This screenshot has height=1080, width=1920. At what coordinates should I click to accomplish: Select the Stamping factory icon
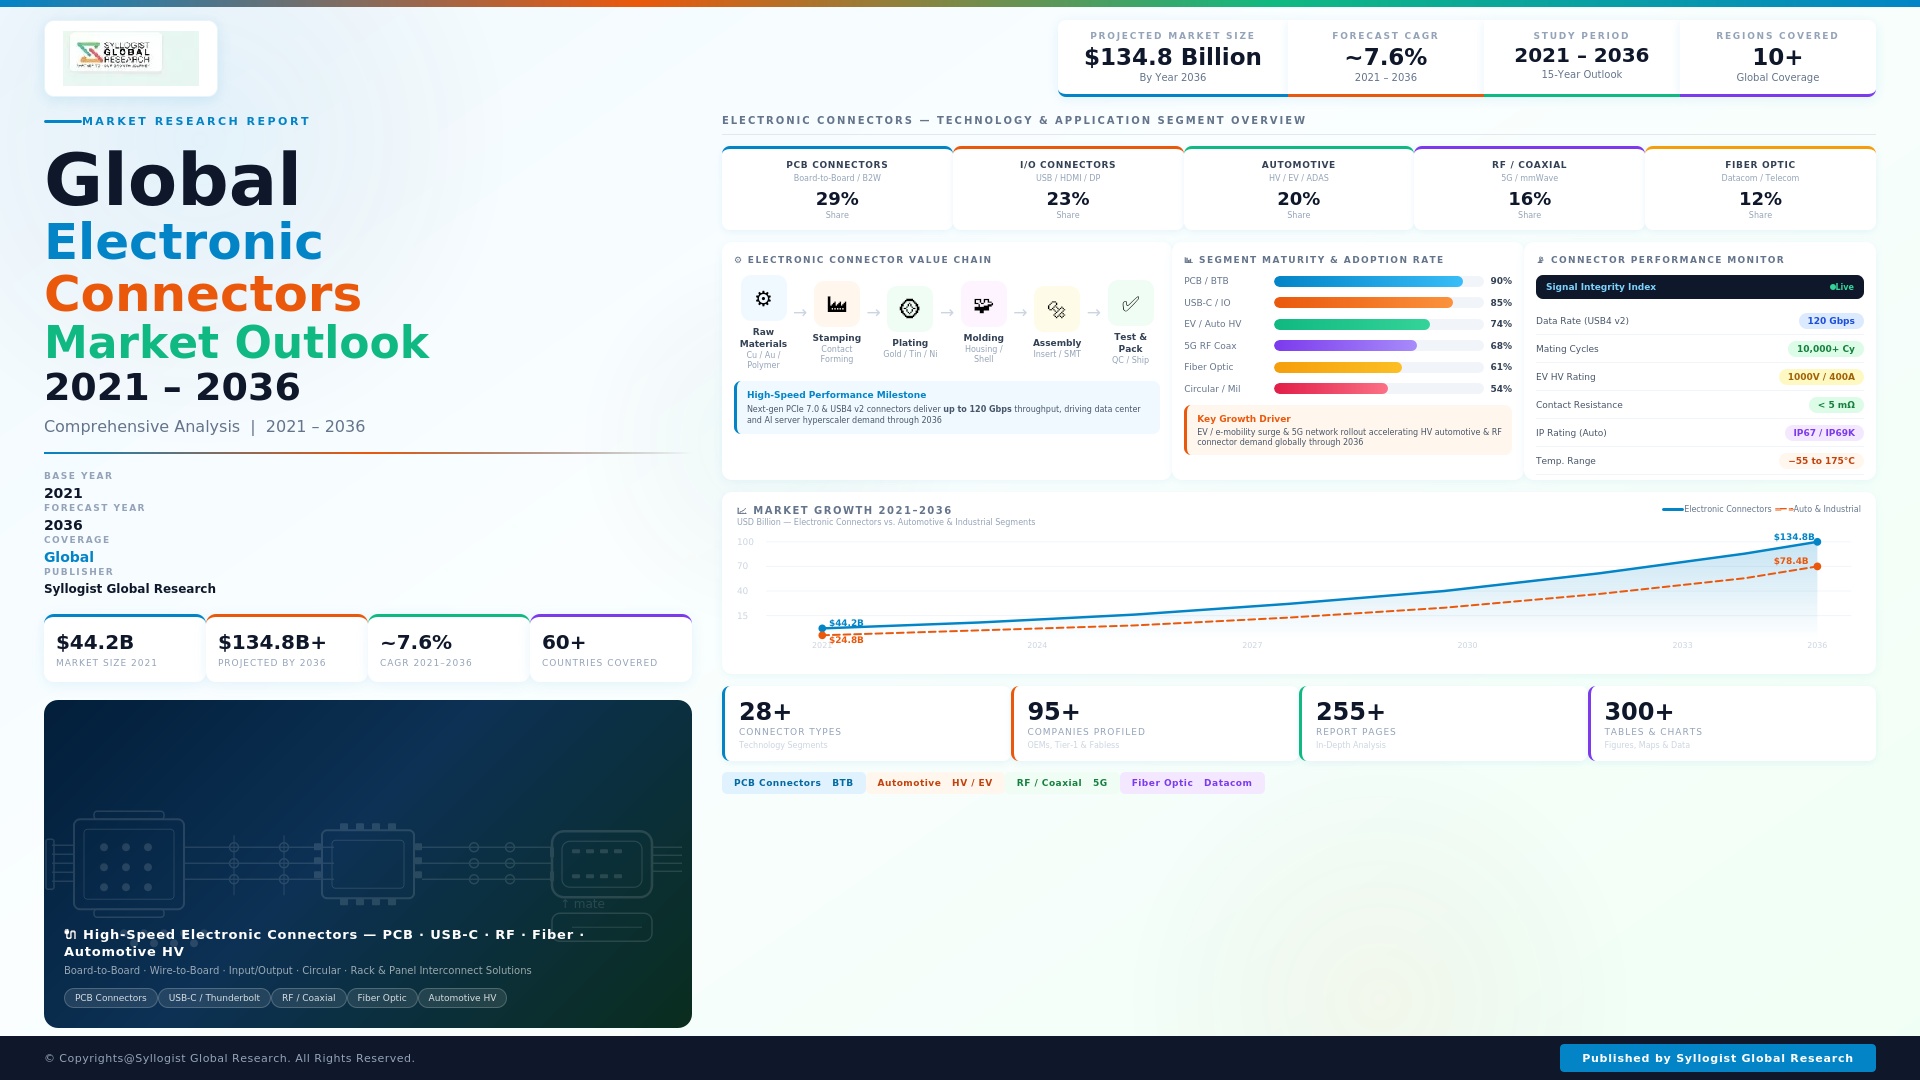(x=836, y=305)
